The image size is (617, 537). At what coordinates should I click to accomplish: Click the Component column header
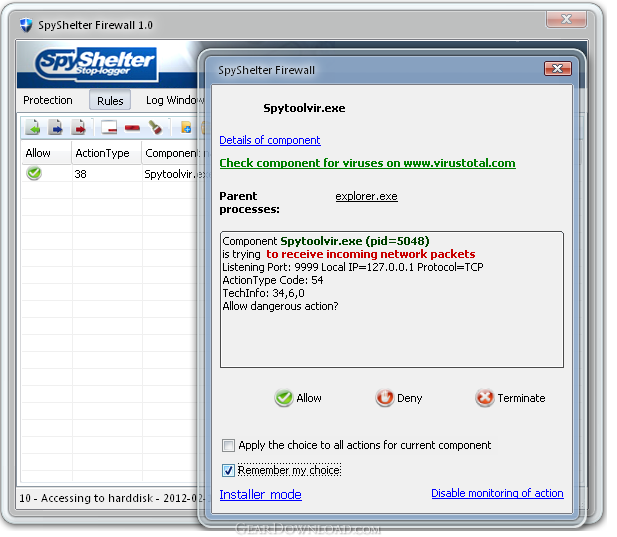(173, 153)
